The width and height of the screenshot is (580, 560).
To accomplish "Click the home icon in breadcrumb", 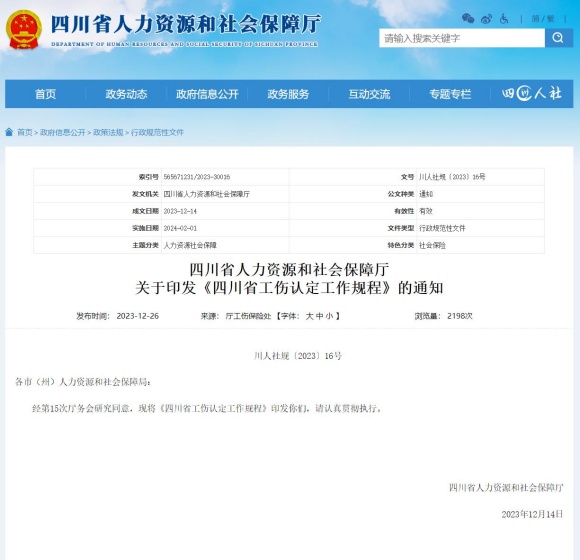I will [9, 132].
